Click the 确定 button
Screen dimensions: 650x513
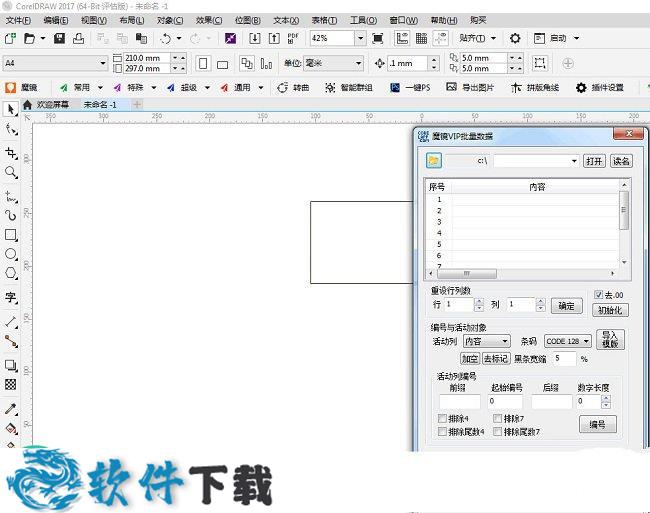[567, 306]
